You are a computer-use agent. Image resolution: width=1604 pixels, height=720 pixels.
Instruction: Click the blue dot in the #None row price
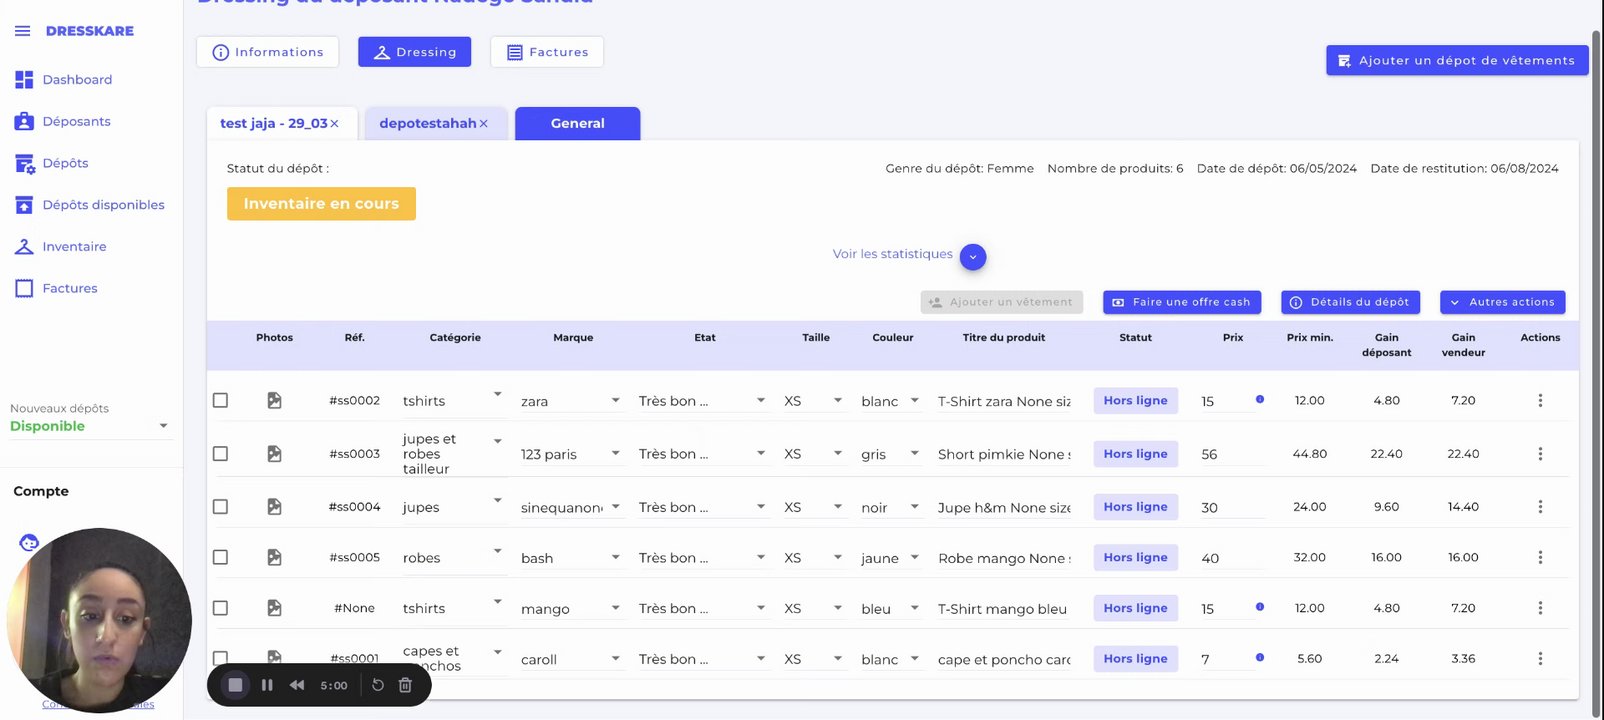pos(1260,607)
